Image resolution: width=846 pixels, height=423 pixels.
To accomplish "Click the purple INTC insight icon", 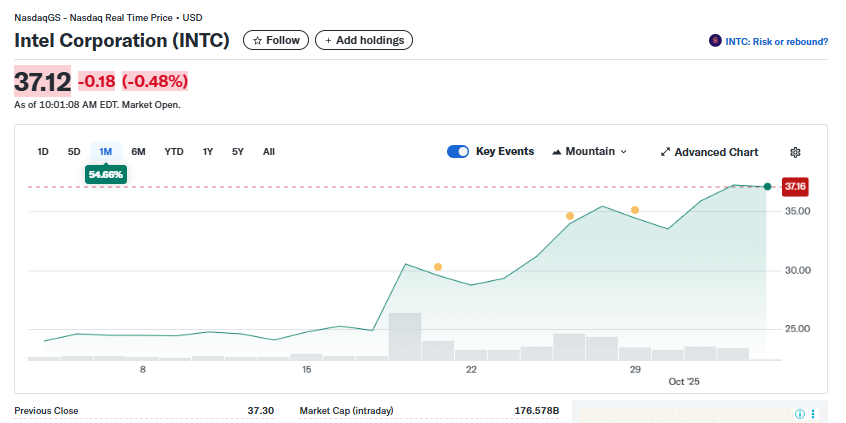I will pyautogui.click(x=715, y=41).
